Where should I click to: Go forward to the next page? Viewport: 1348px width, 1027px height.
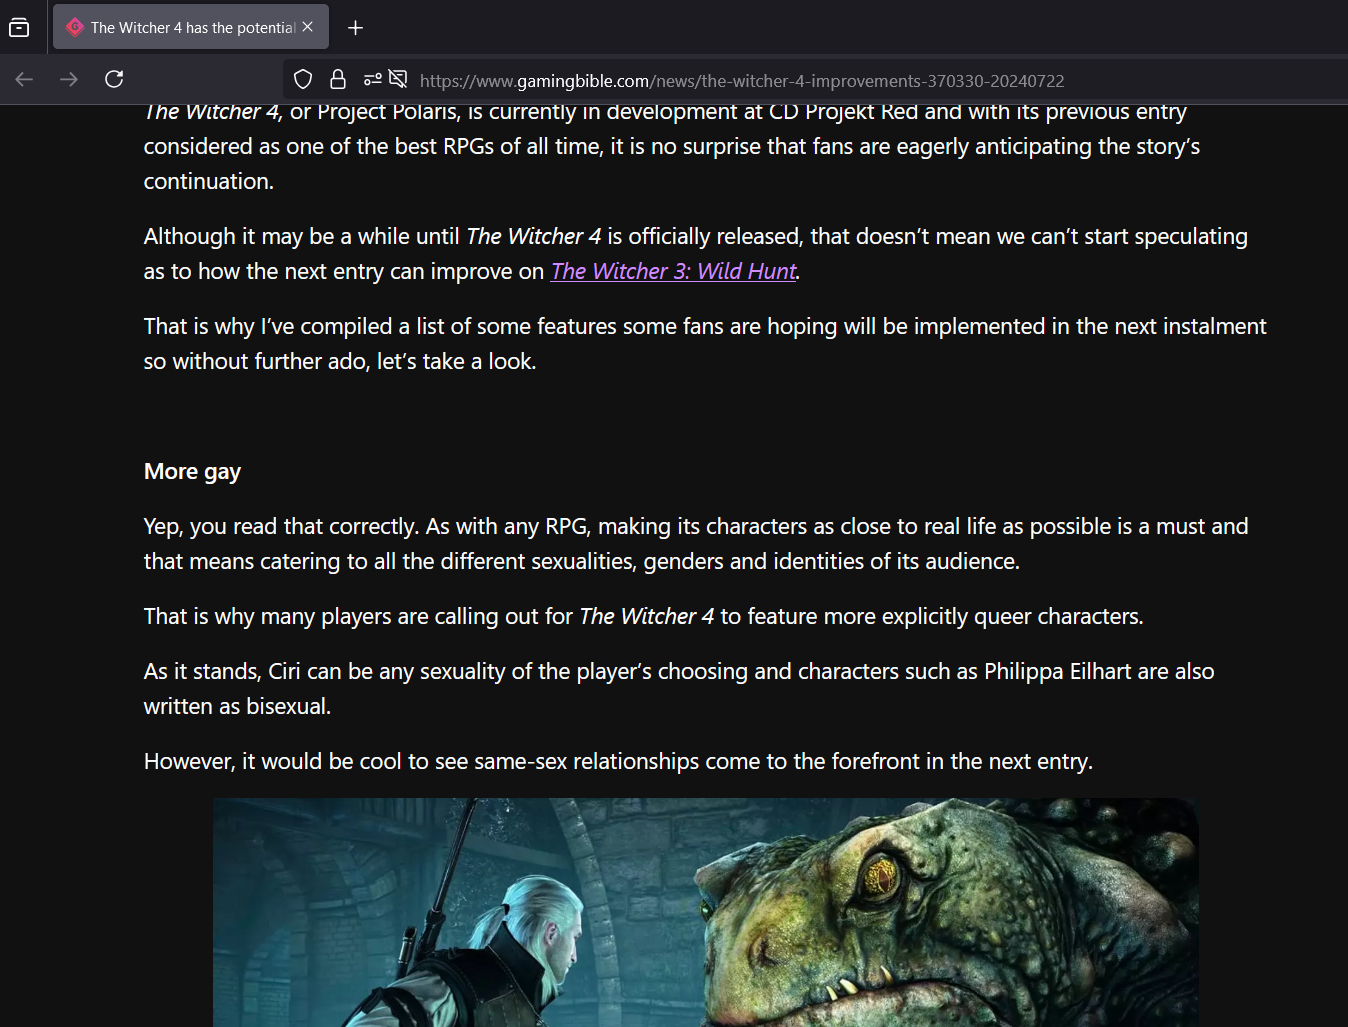(69, 79)
